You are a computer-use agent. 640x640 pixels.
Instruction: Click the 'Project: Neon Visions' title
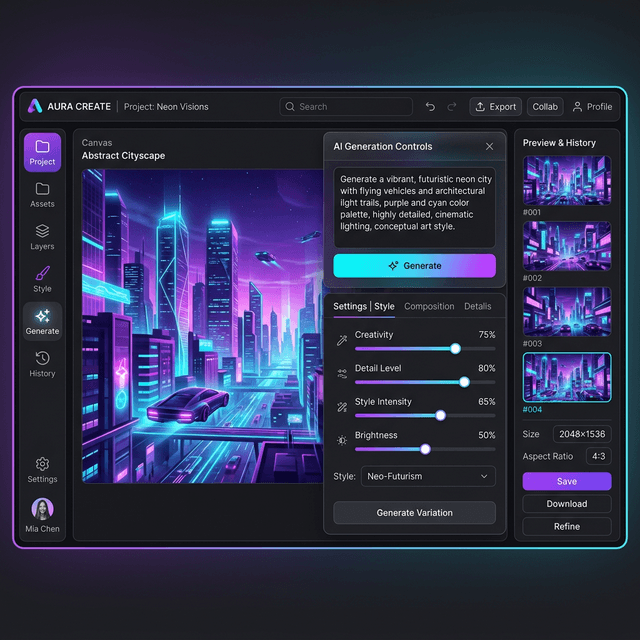pos(166,107)
